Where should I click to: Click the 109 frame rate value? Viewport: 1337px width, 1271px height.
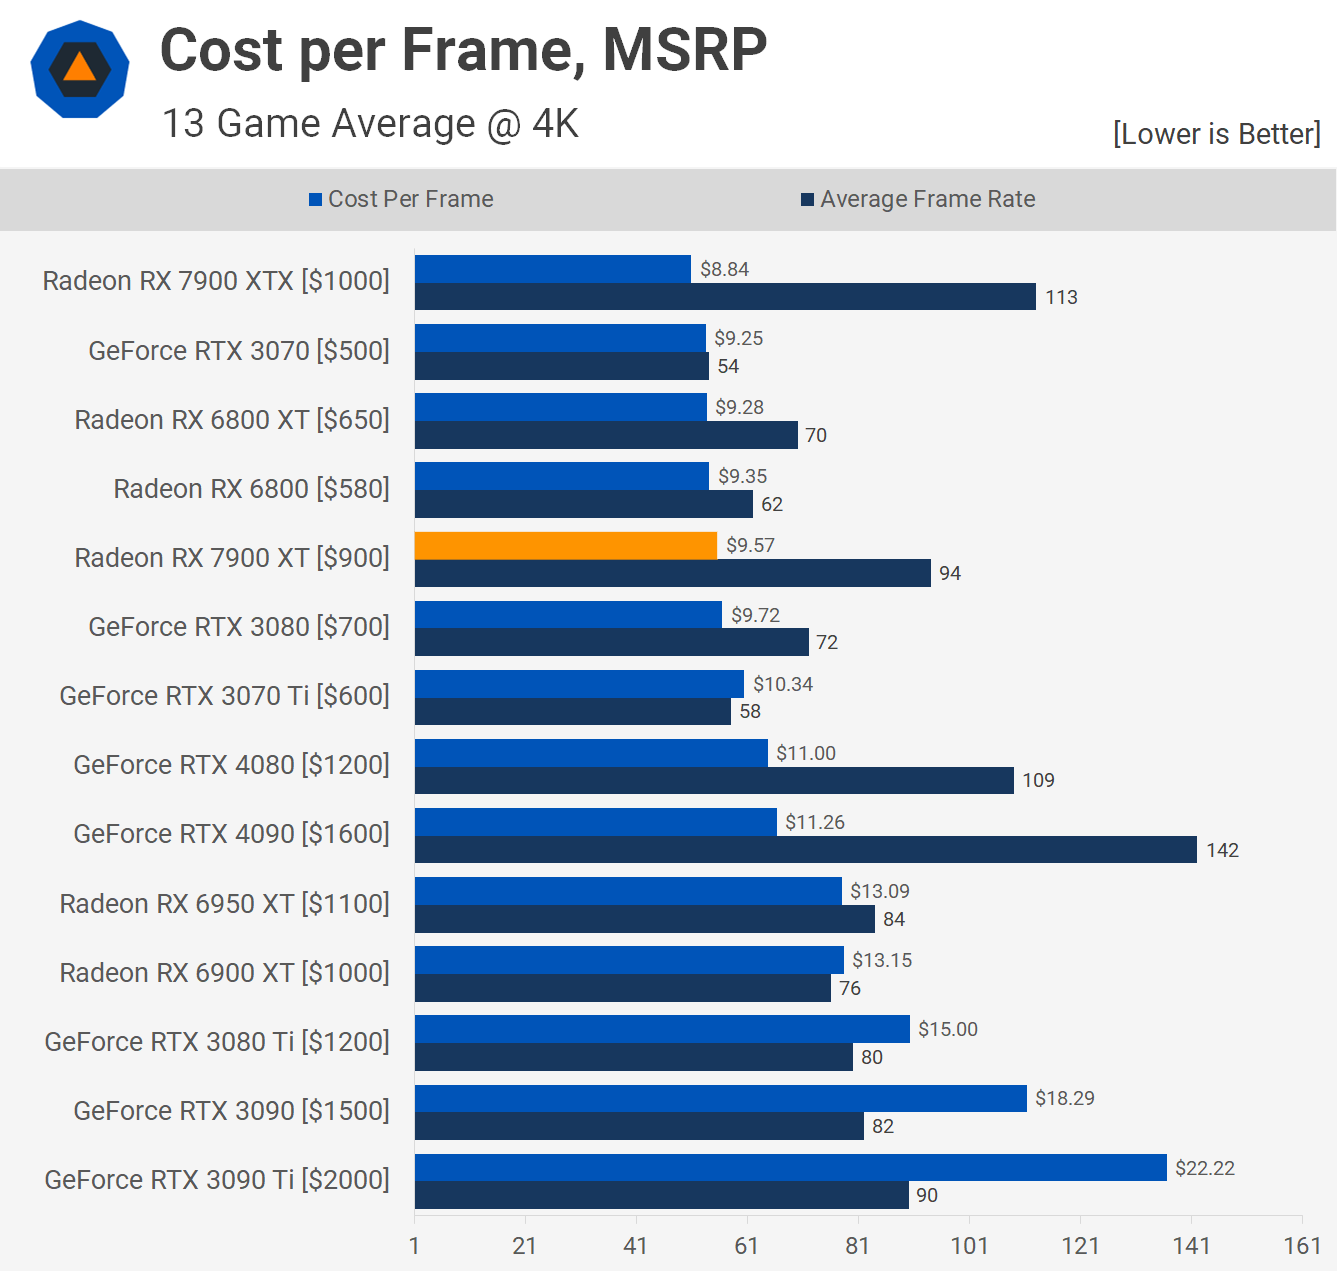(x=1038, y=780)
